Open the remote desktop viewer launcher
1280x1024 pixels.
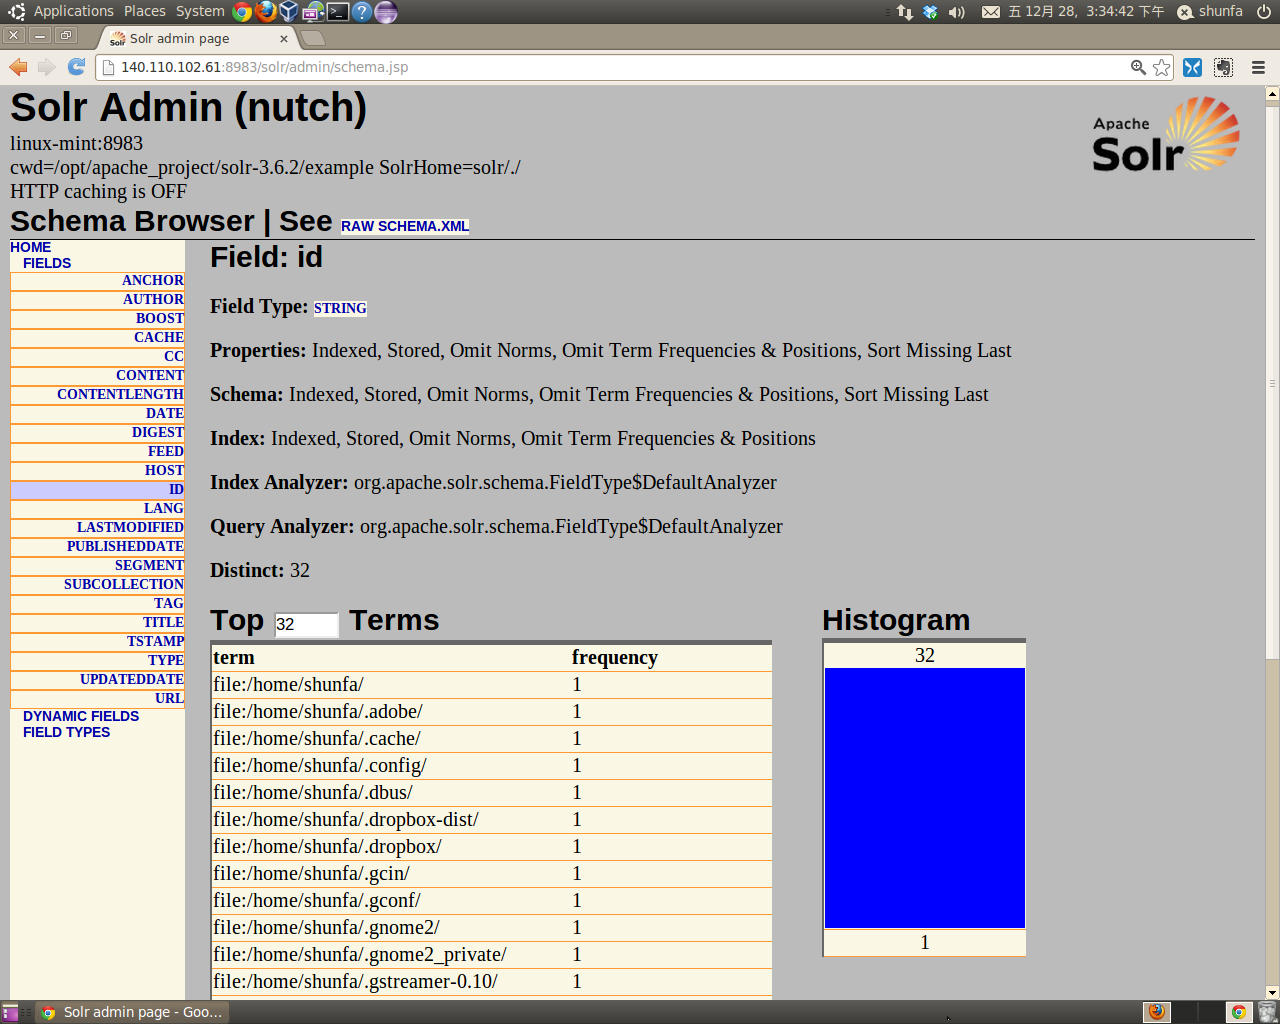(313, 12)
